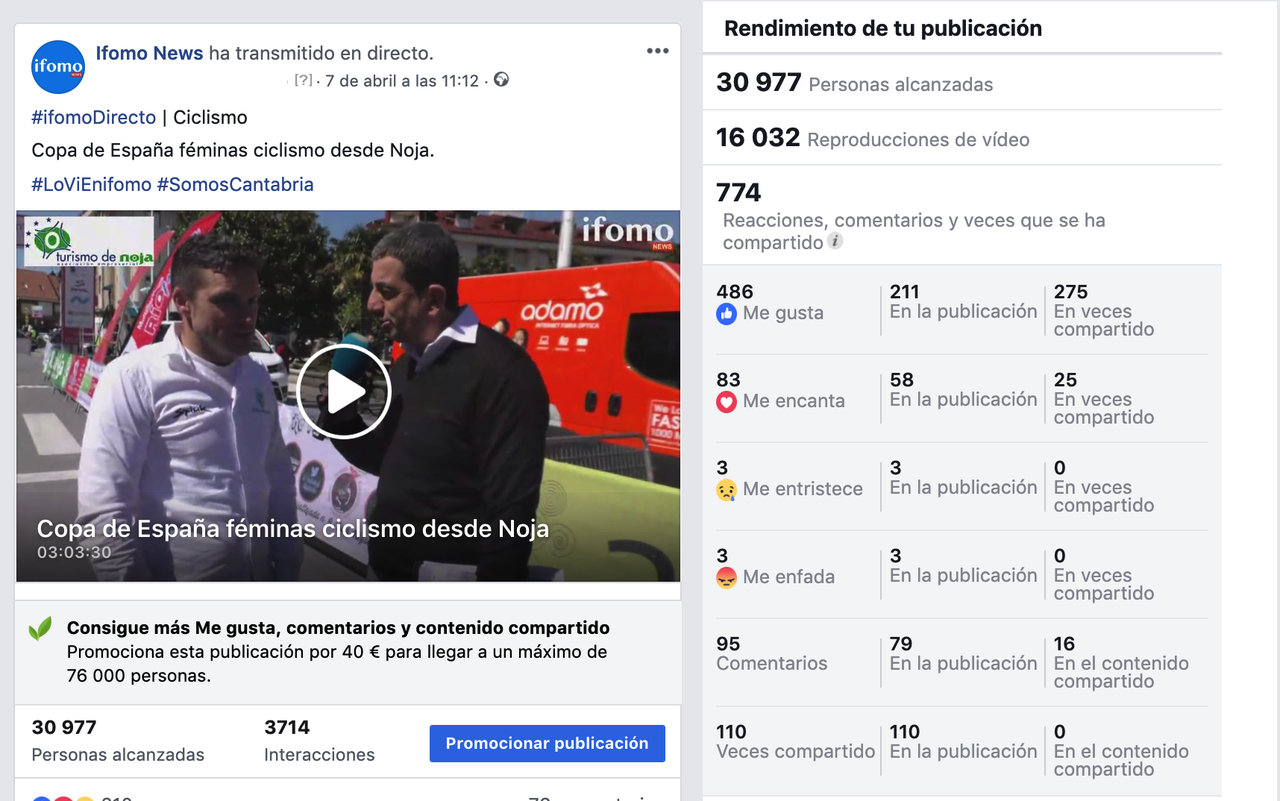Click the Promocionar publicación button
This screenshot has width=1280, height=801.
click(547, 743)
